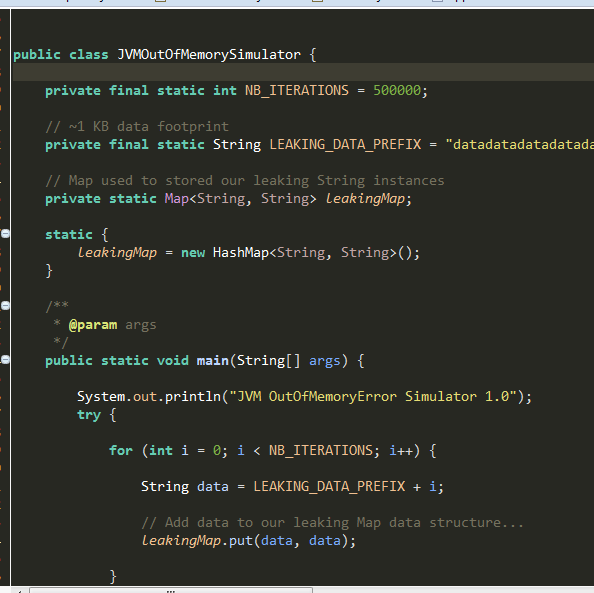Screen dimensions: 594x593
Task: Click leakingMap in the put statement
Action: 181,541
